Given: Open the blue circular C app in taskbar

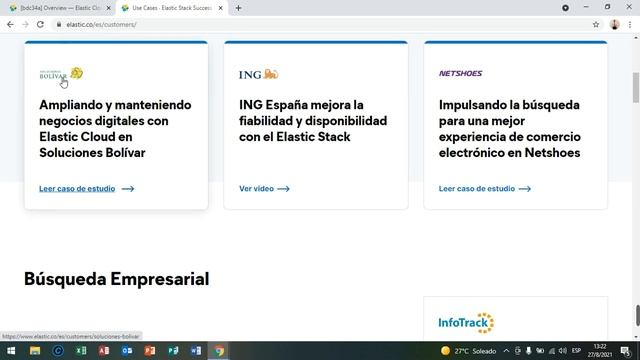Looking at the screenshot, I should (58, 351).
